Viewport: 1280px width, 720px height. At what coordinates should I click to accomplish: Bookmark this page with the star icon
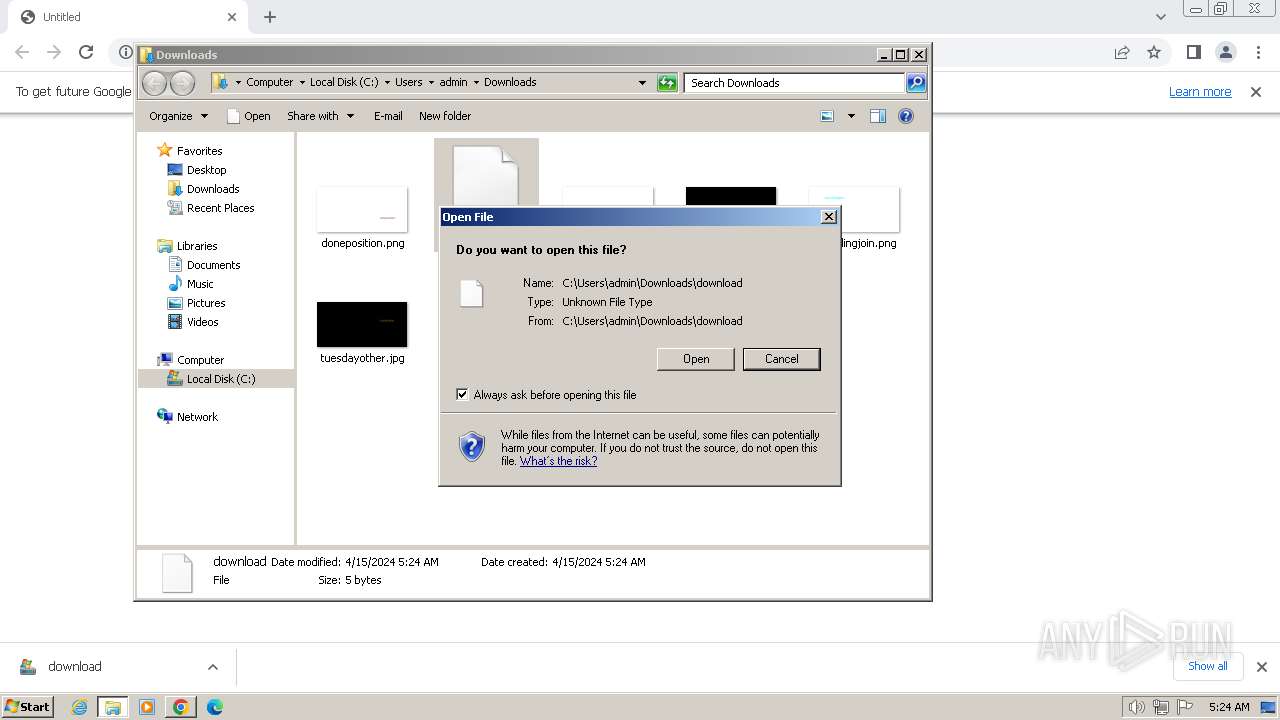1154,52
